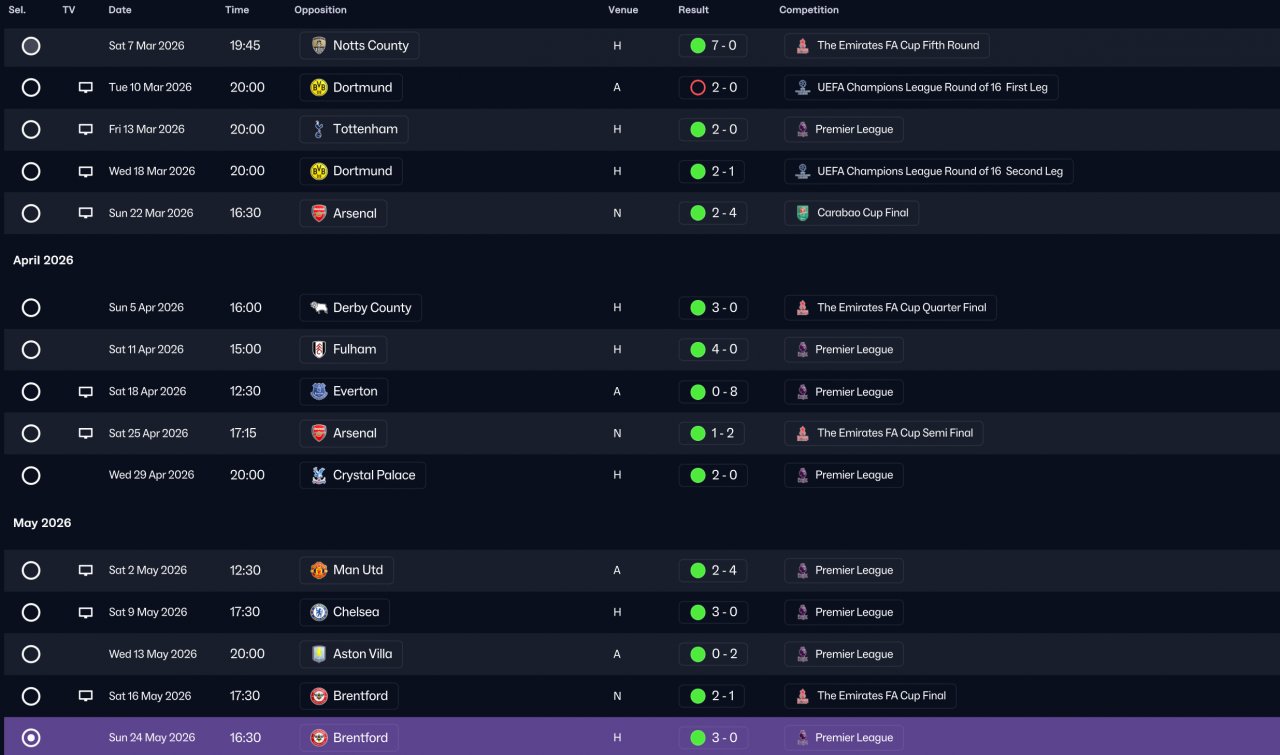Select the highlighted Brentford Premier League row

[640, 736]
